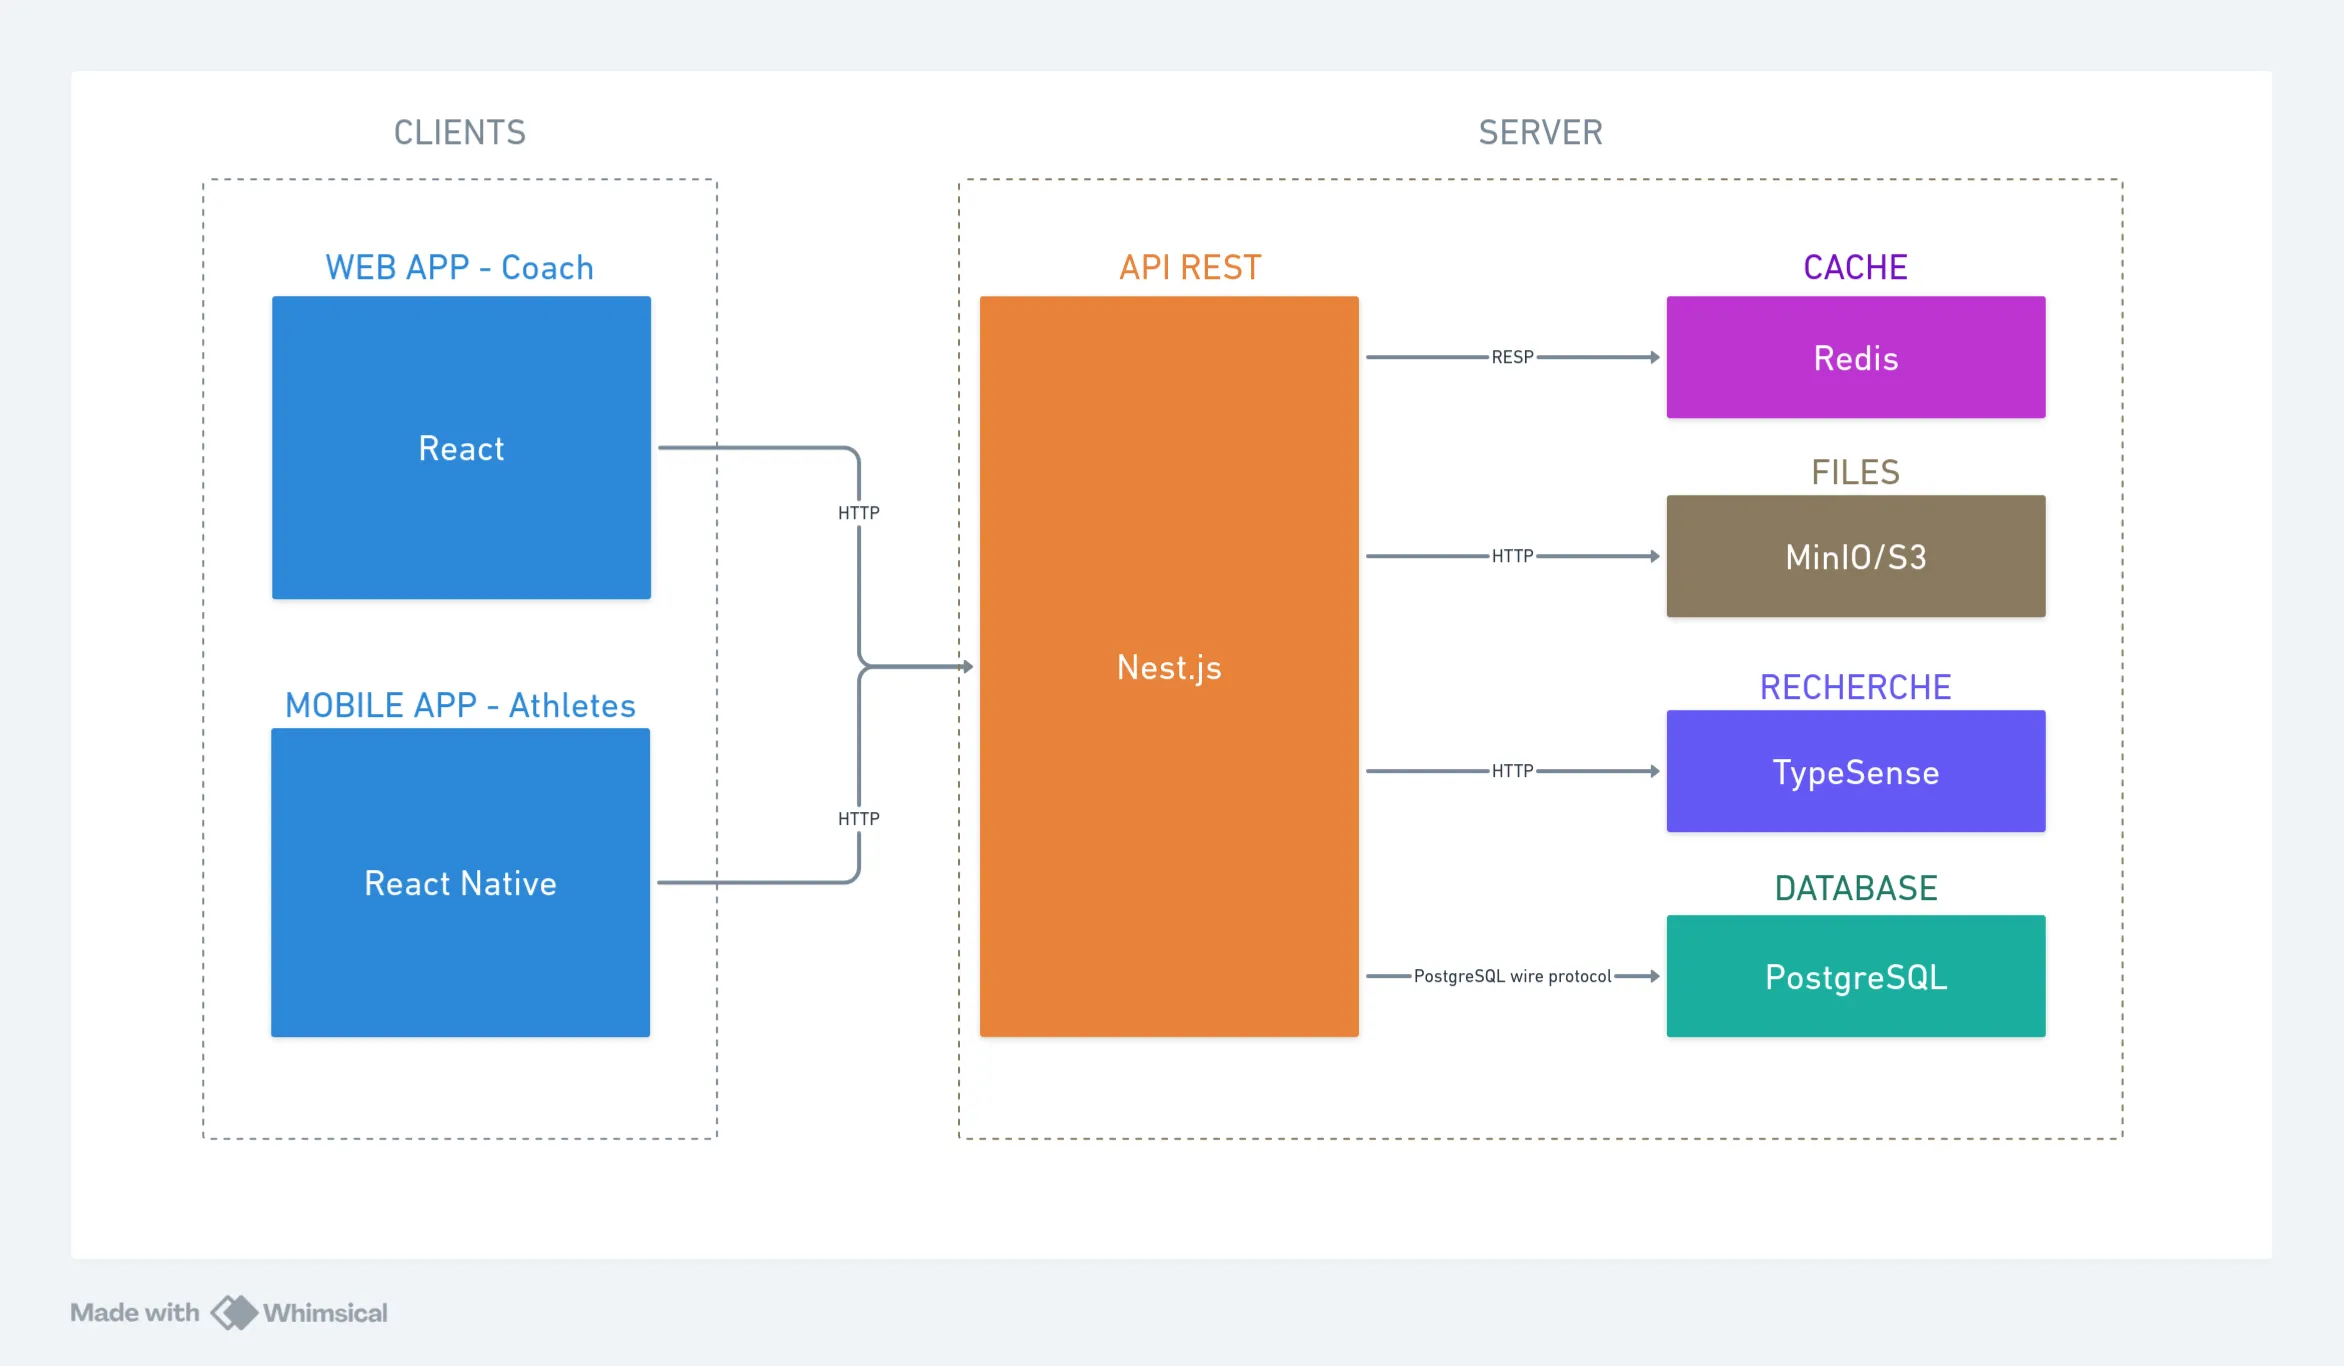Click the RECHERCHE label
Image resolution: width=2344 pixels, height=1366 pixels.
(x=1856, y=687)
